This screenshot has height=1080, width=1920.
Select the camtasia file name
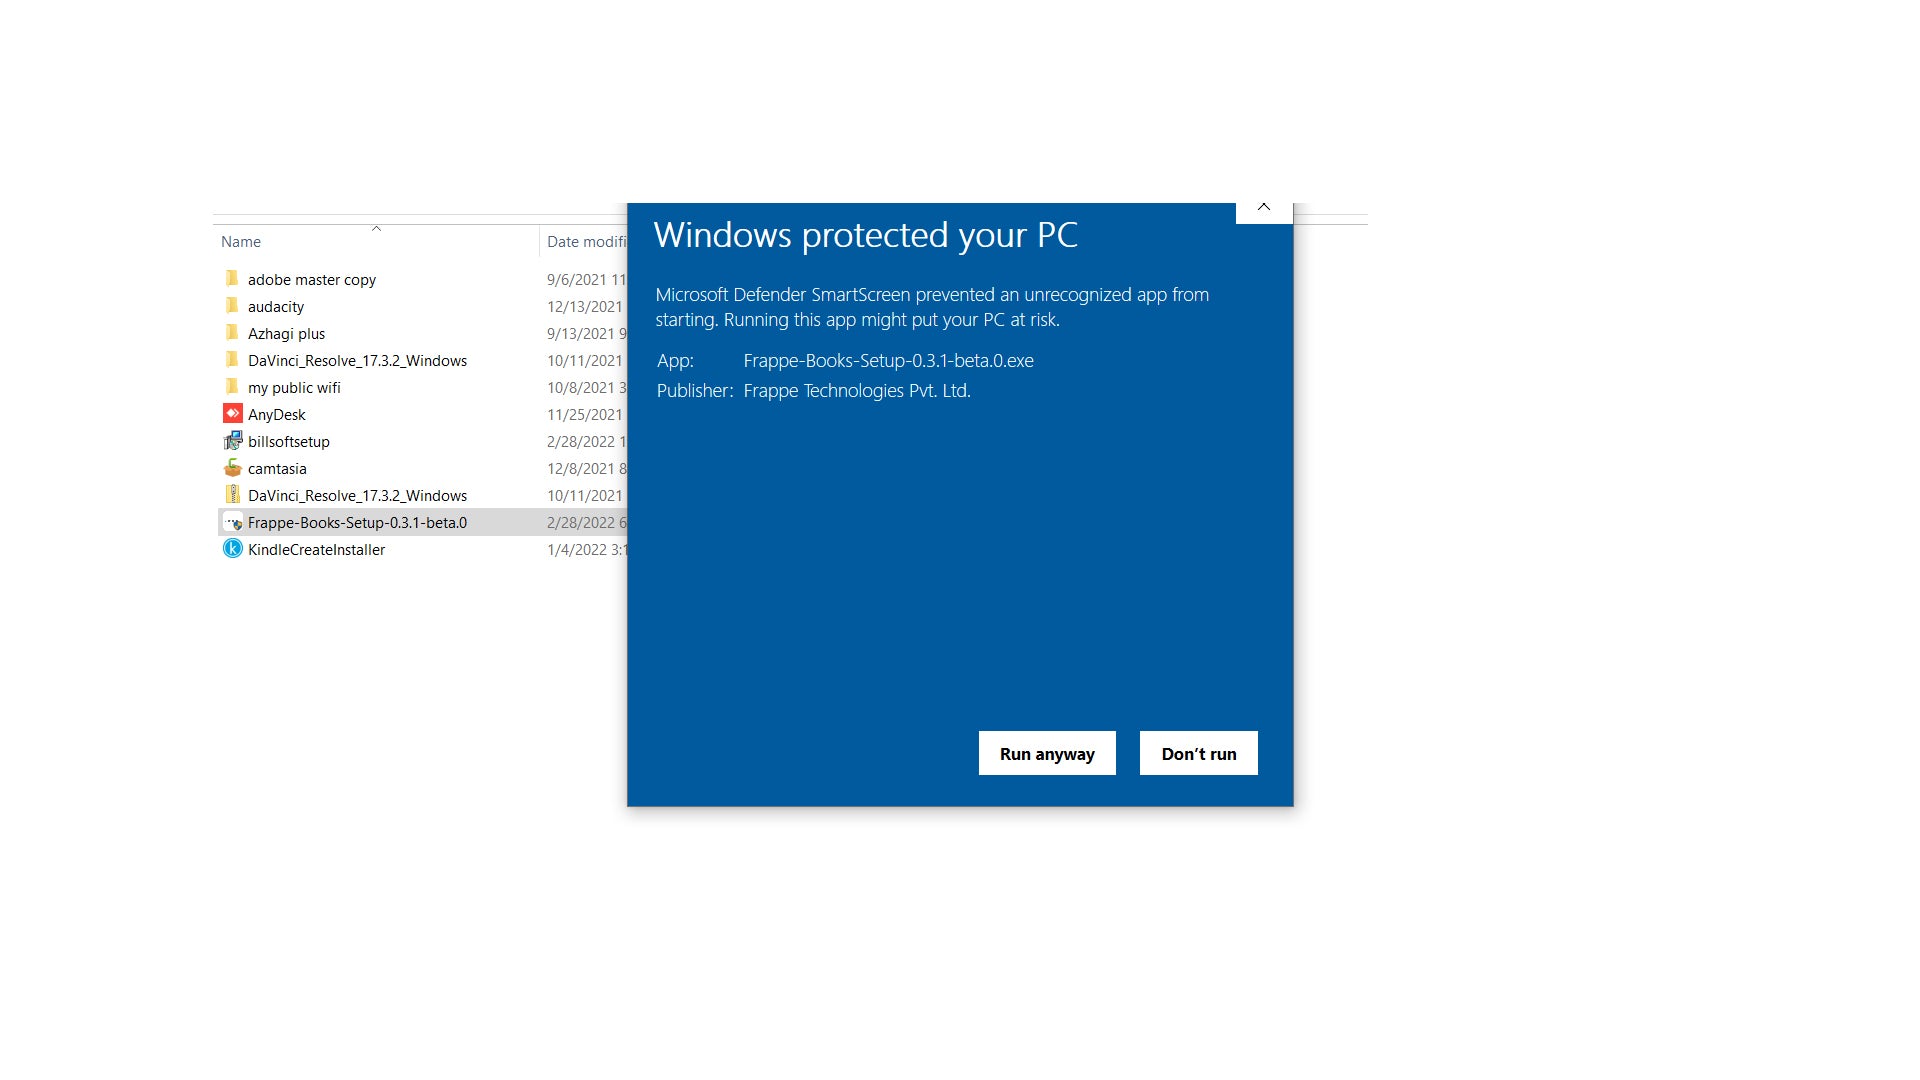(x=277, y=469)
